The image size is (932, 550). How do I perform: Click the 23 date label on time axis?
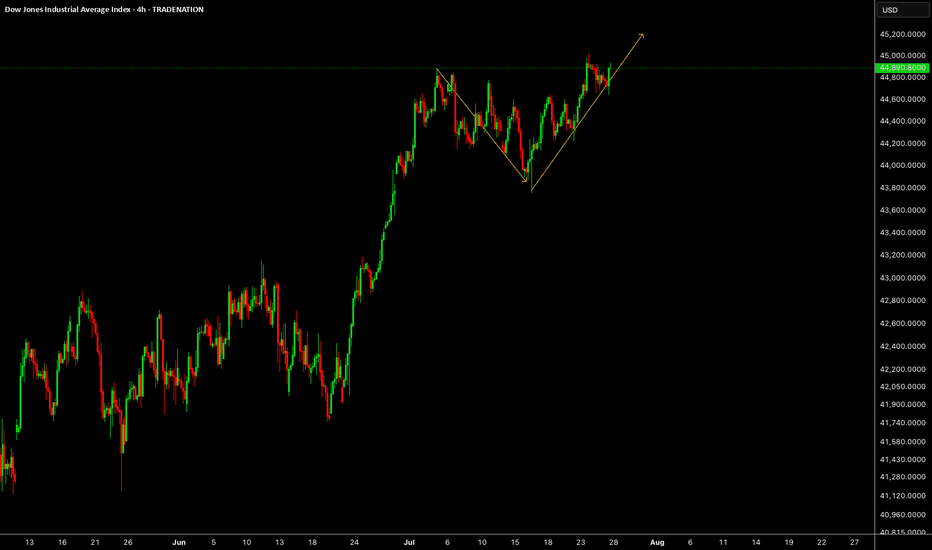click(x=581, y=542)
